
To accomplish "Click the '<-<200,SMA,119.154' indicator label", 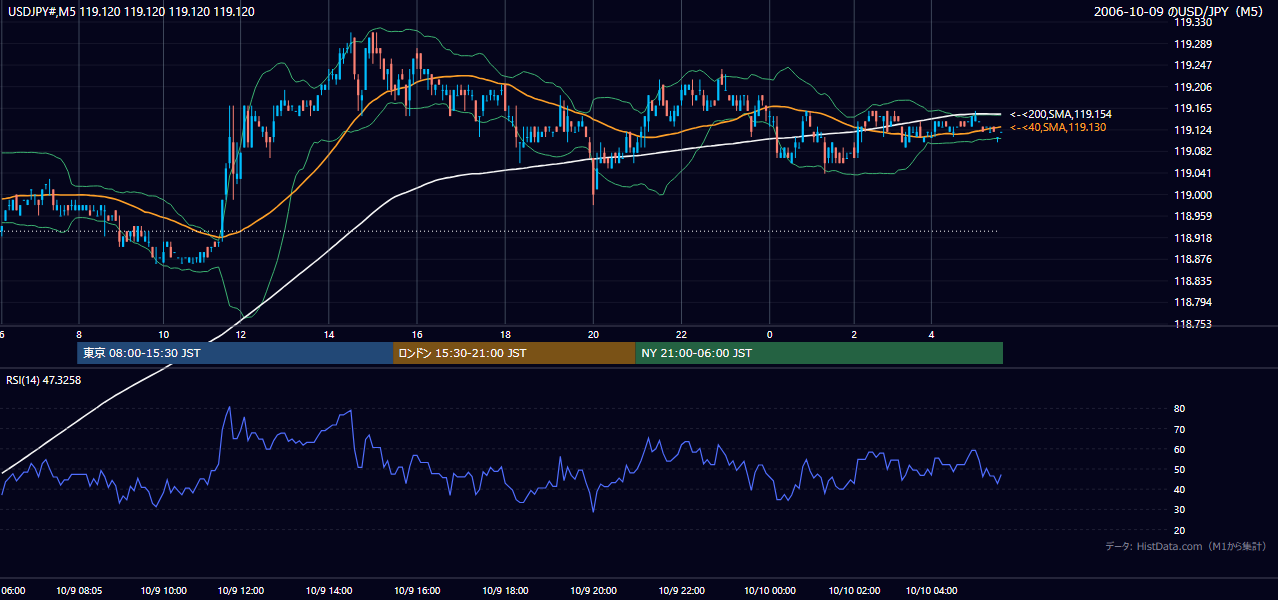I will pyautogui.click(x=1060, y=114).
